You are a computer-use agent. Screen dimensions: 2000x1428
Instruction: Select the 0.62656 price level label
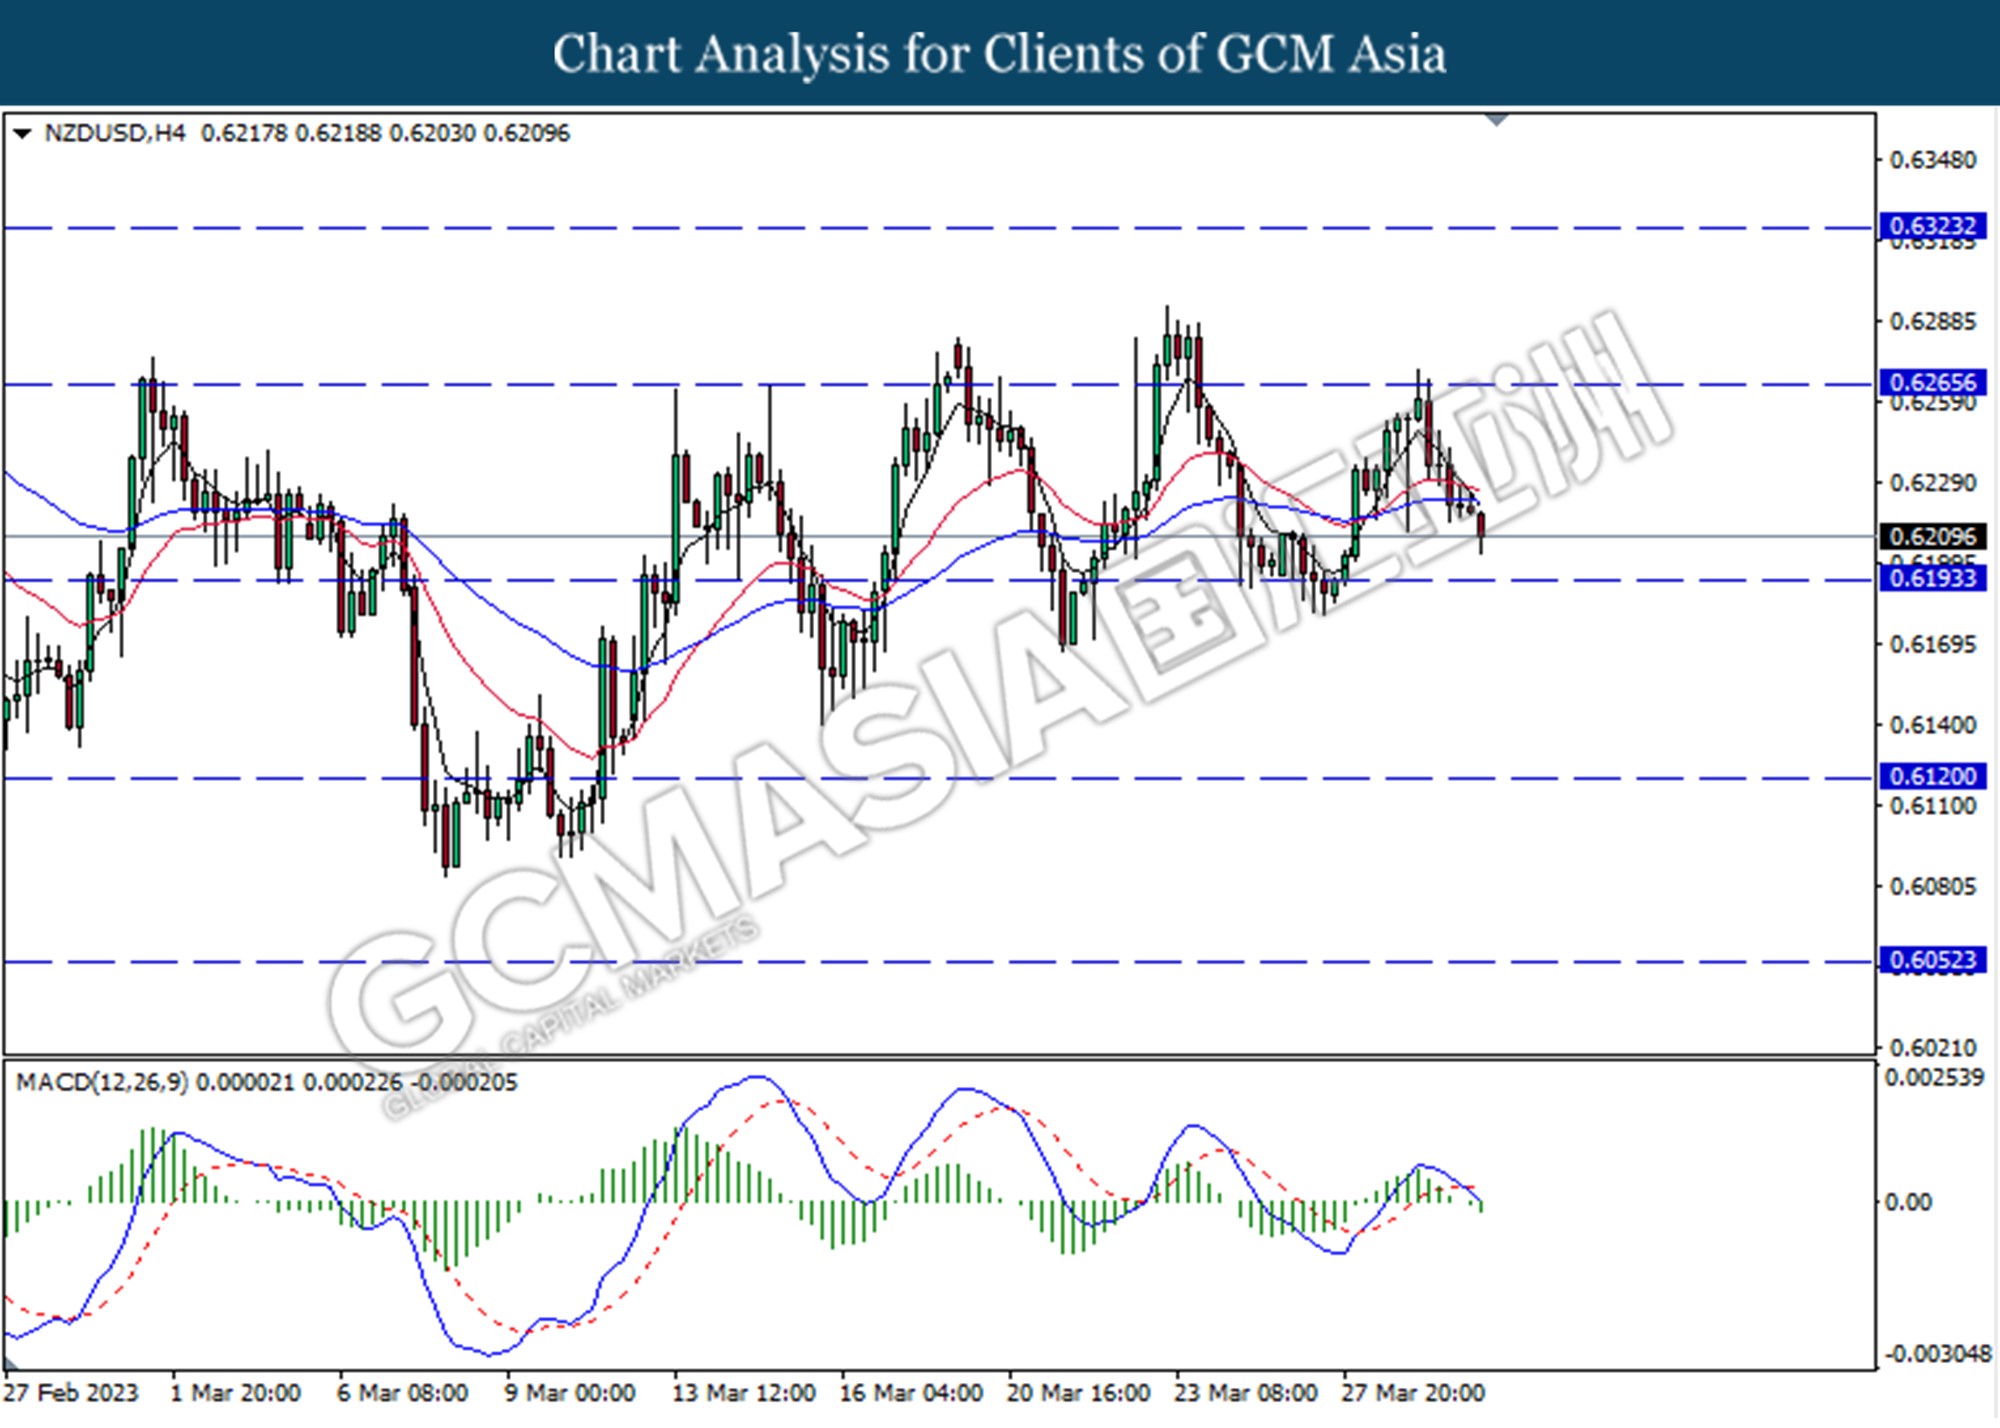tap(1932, 382)
